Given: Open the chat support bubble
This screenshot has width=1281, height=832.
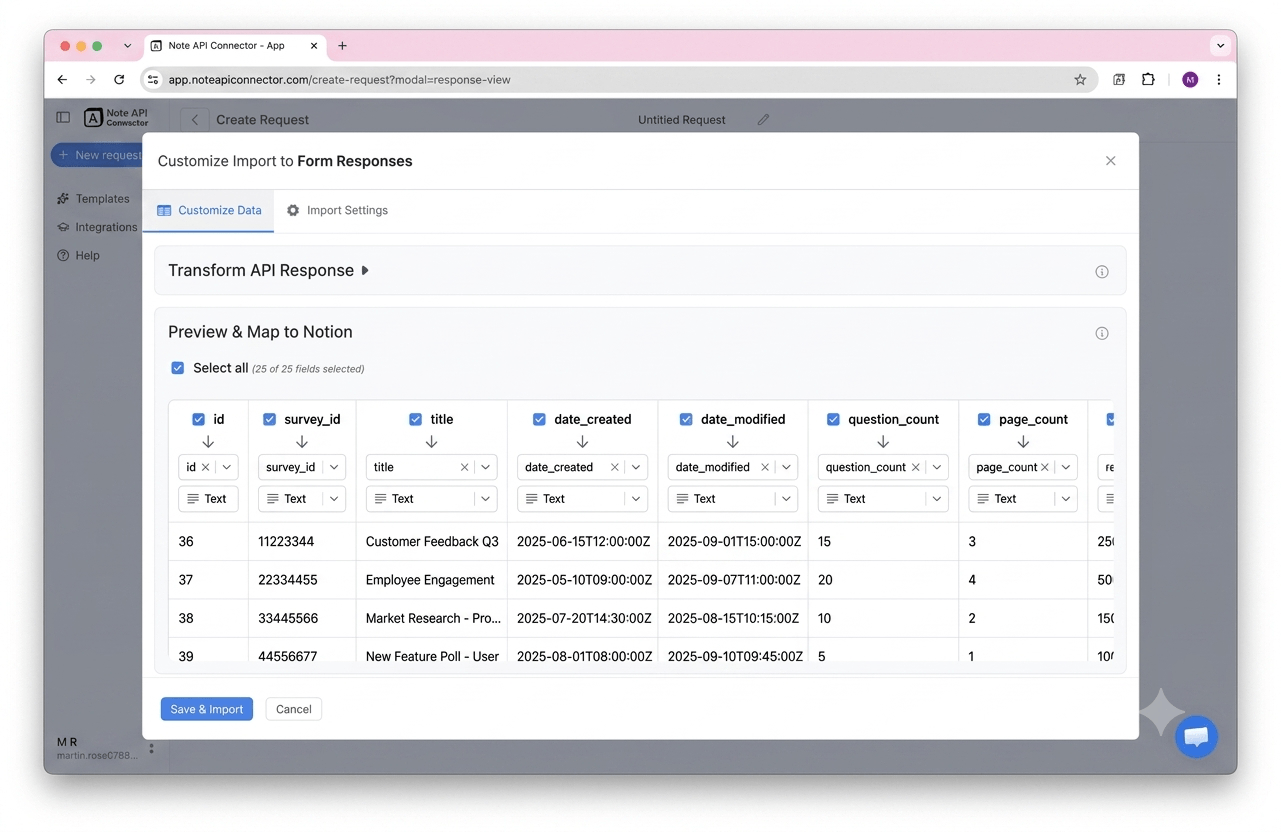Looking at the screenshot, I should click(x=1196, y=737).
